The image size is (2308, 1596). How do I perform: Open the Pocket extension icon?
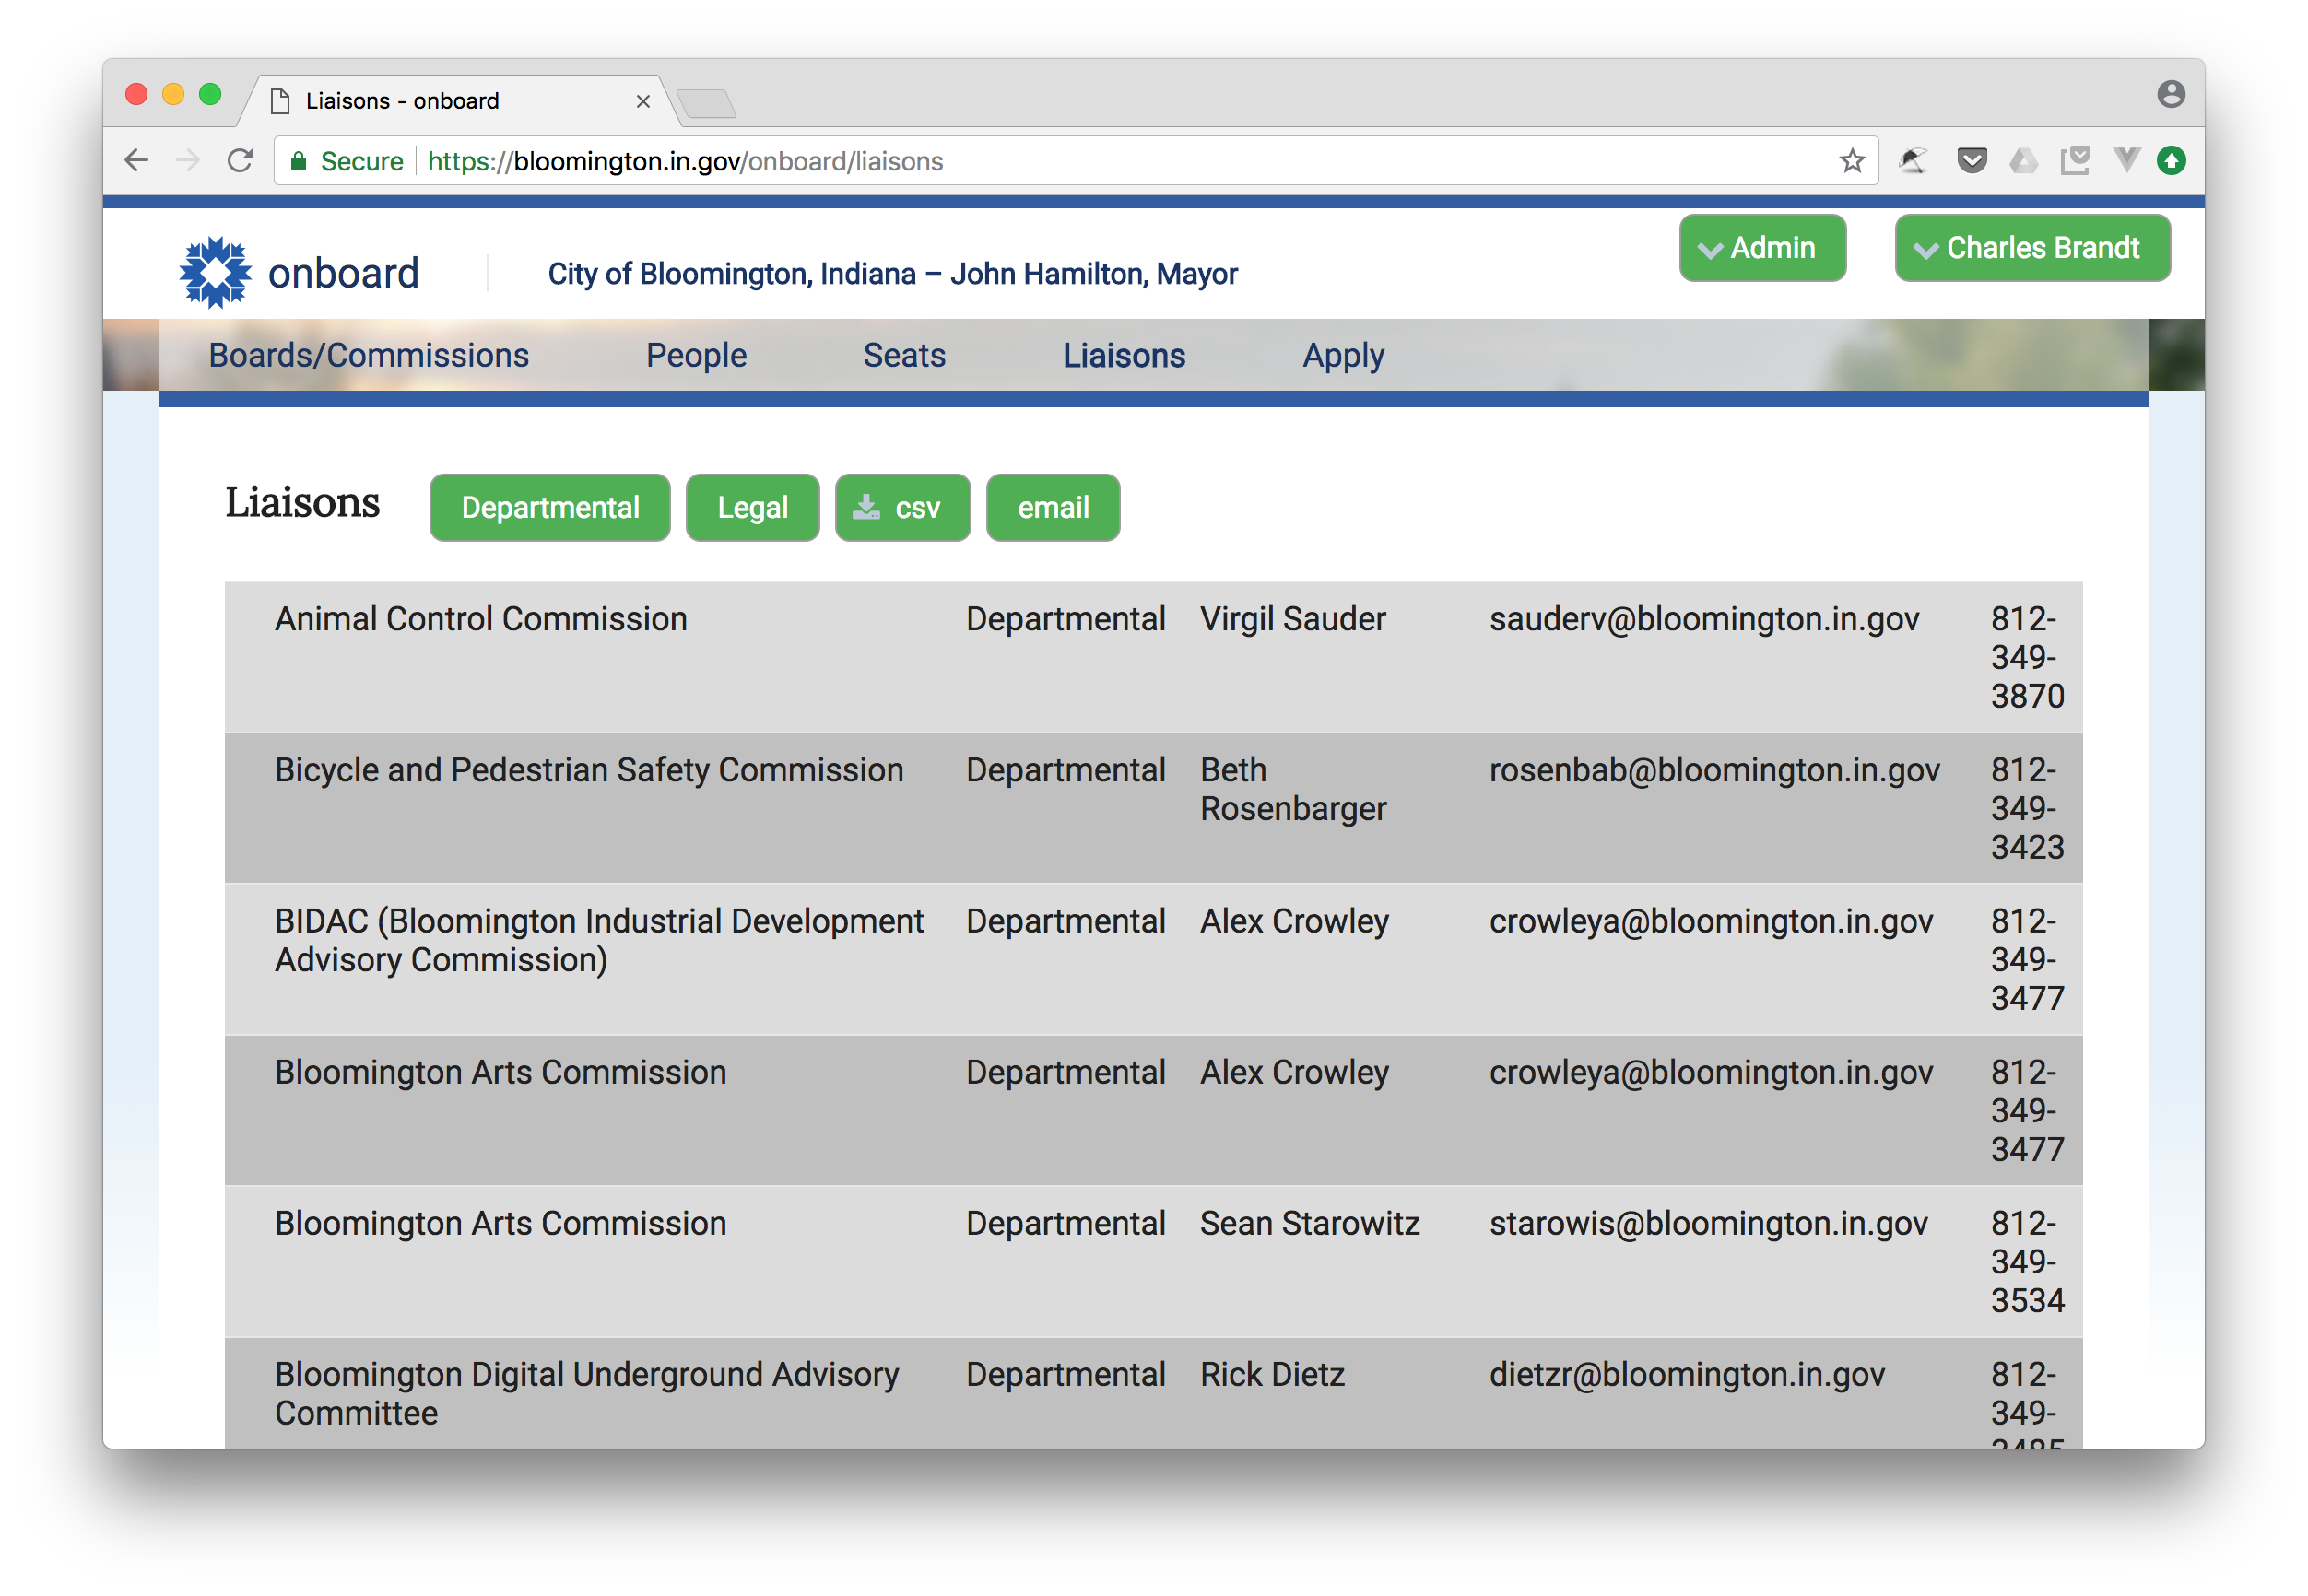[x=1971, y=161]
